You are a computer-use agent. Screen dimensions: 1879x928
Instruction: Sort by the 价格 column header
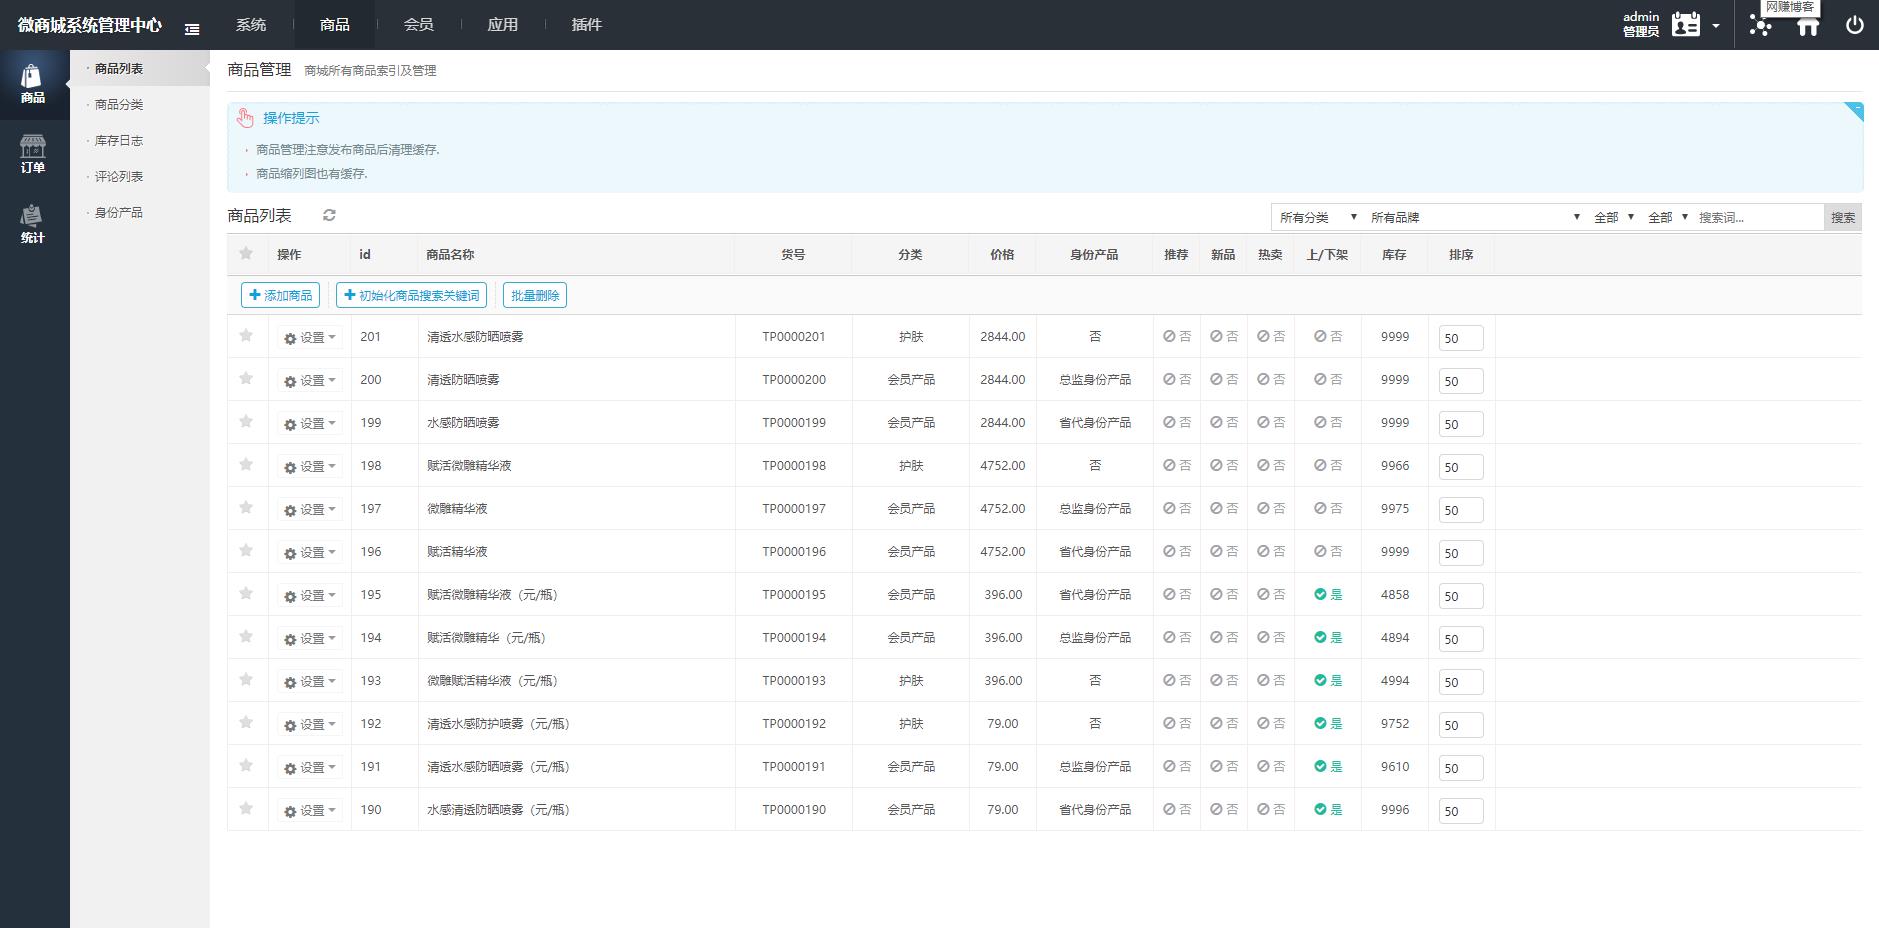pos(1002,254)
